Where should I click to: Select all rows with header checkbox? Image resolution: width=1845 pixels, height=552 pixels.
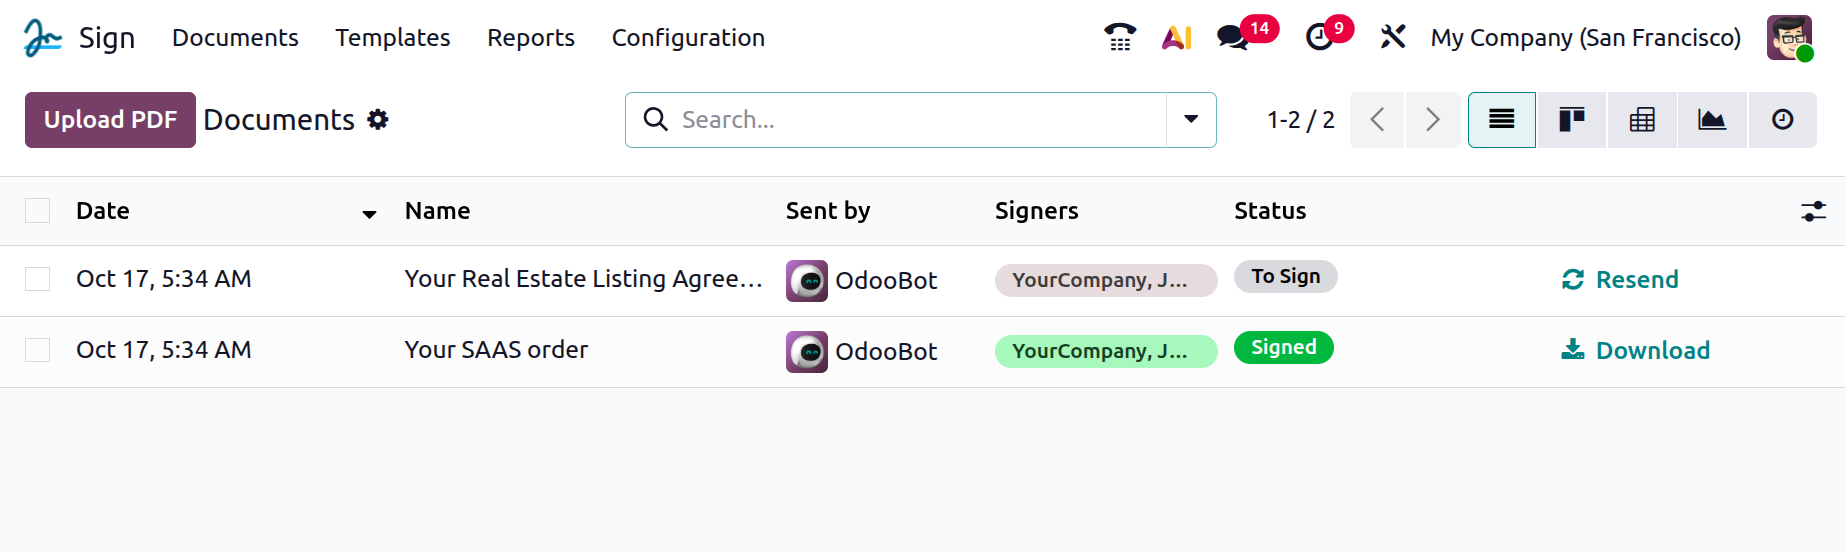point(38,211)
